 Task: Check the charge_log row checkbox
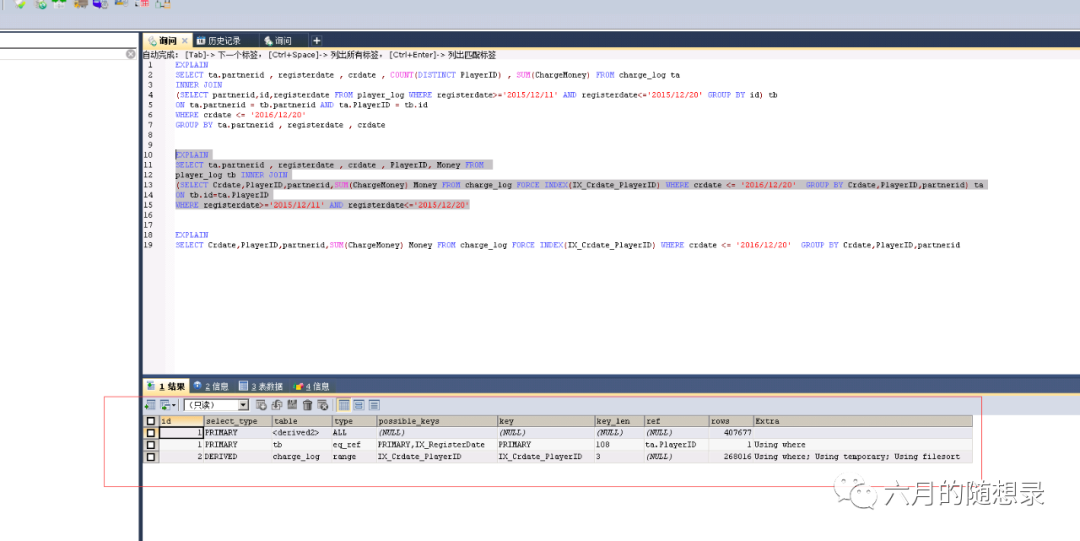point(151,456)
